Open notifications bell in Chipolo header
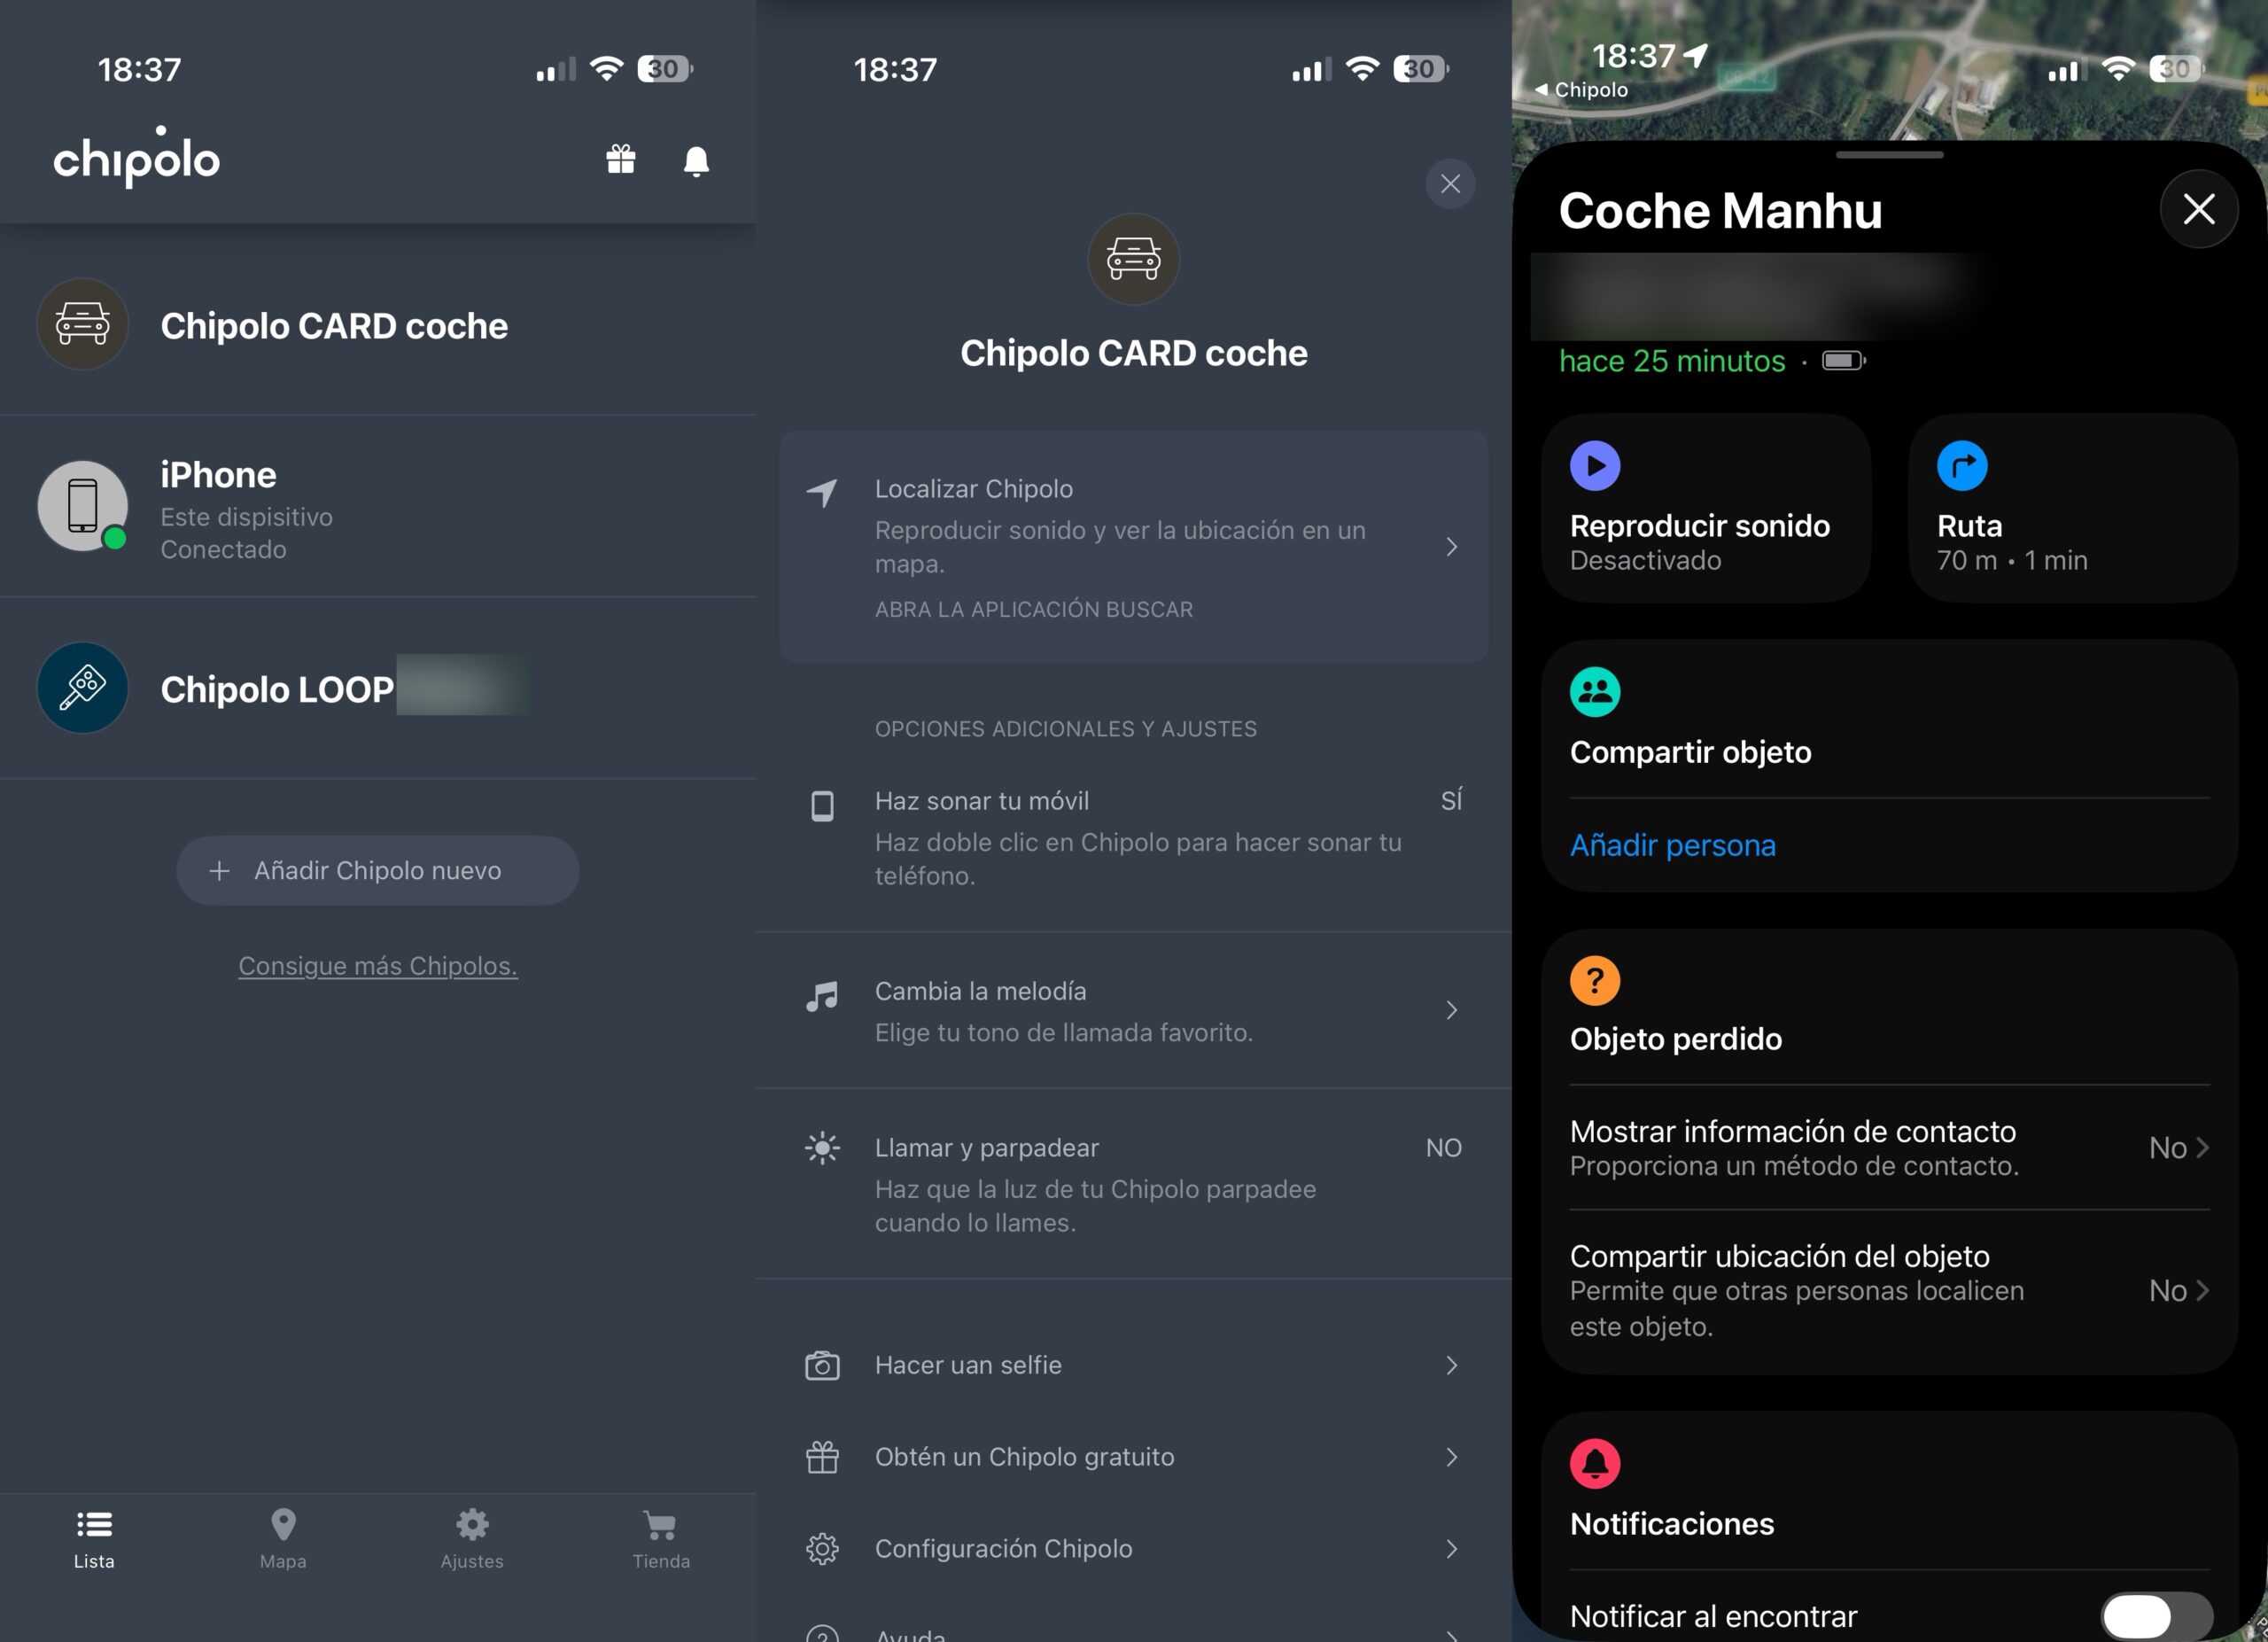Screen dimensions: 2268x1642 [696, 160]
